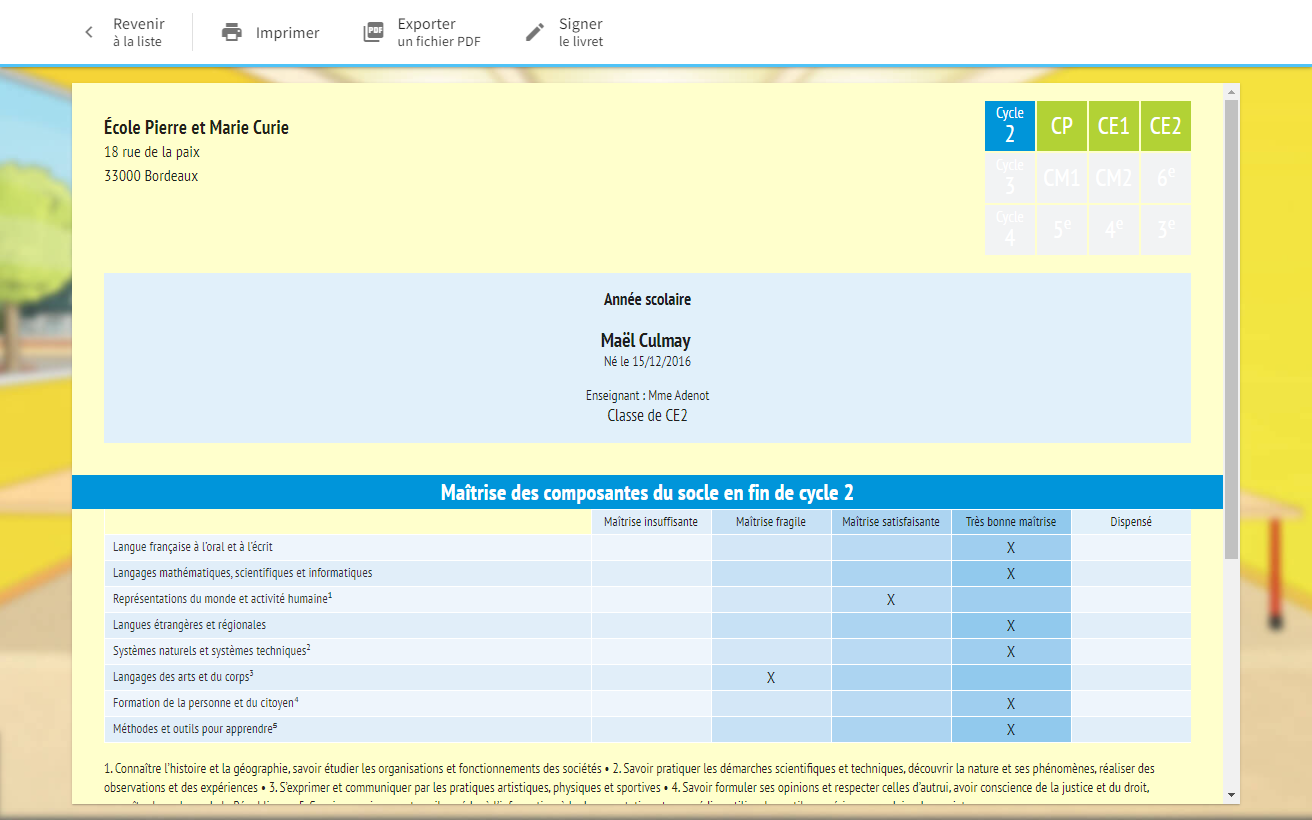
Task: Click the pen icon next to Signer
Action: point(534,31)
